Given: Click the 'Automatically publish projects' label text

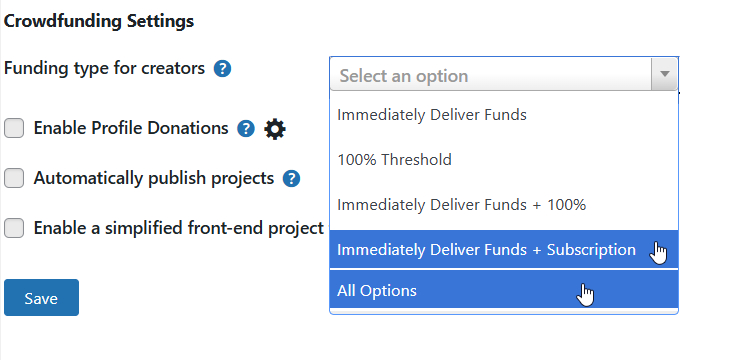Looking at the screenshot, I should coord(154,178).
